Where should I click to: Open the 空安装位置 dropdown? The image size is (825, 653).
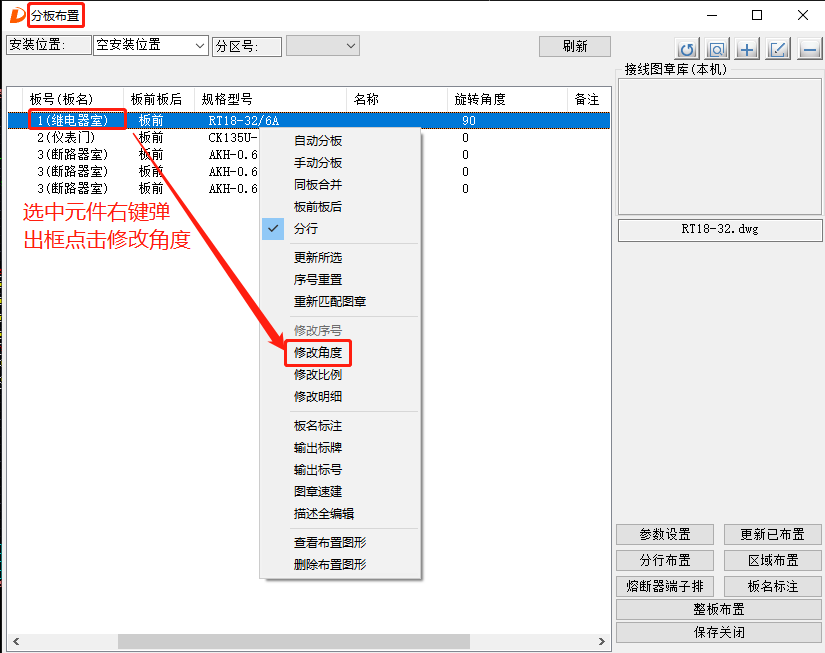[151, 45]
